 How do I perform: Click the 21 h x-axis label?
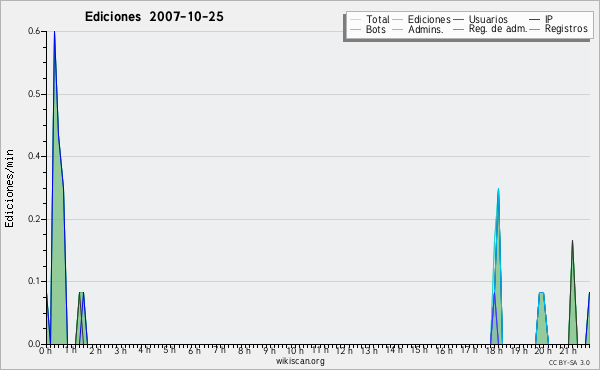(567, 351)
